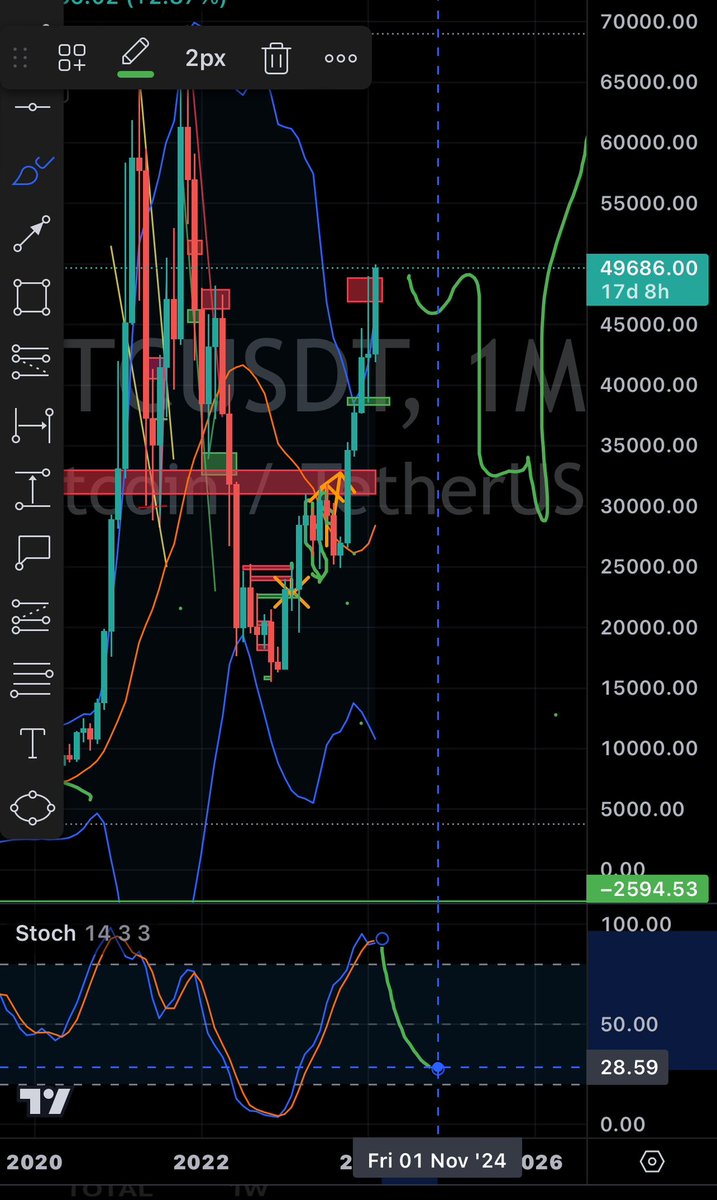
Task: Open pencil line color picker
Action: (x=136, y=58)
